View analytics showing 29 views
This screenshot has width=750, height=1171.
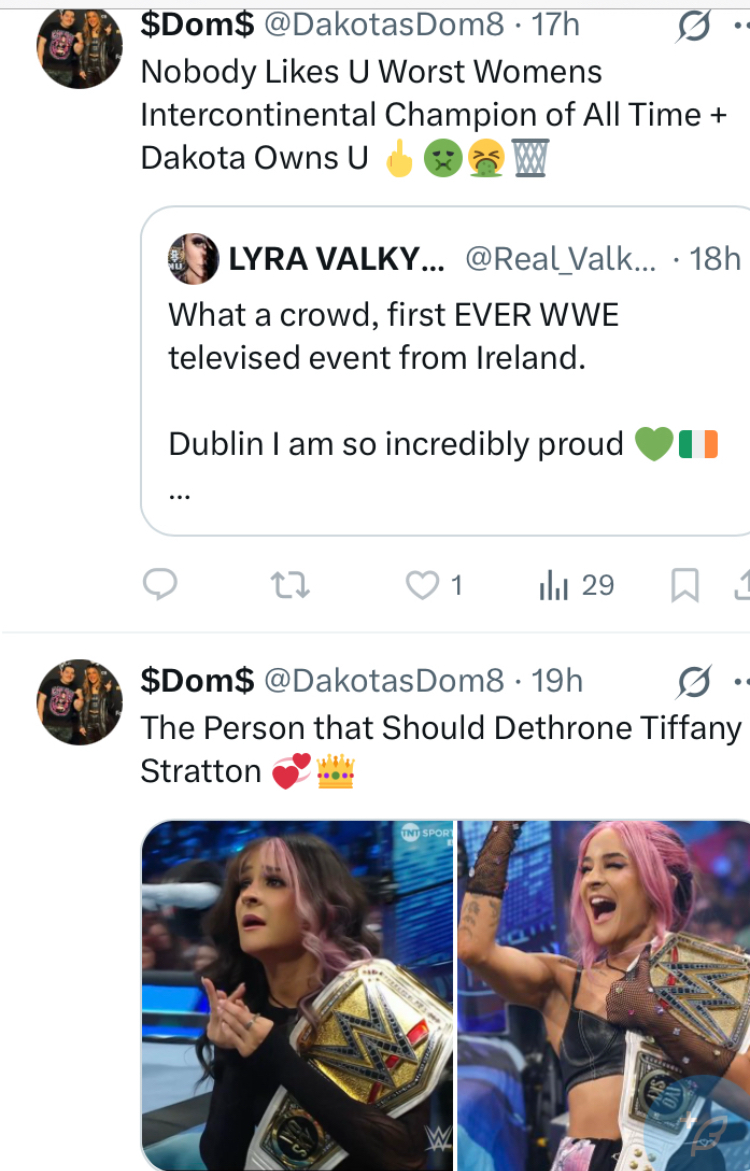click(577, 585)
